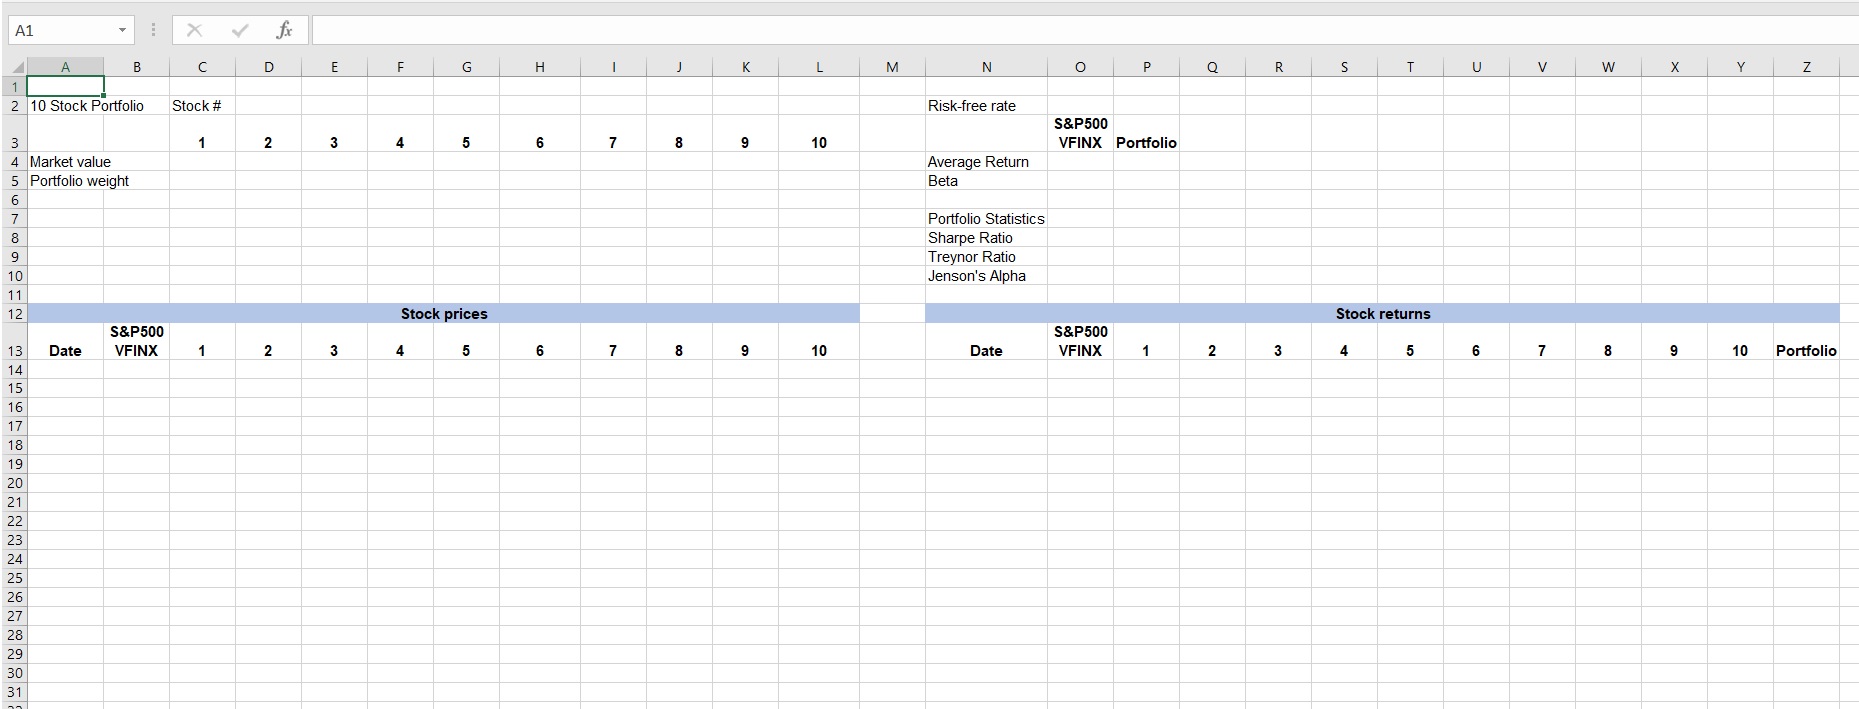
Task: Select the 'Treynor Ratio' cell
Action: pos(986,257)
